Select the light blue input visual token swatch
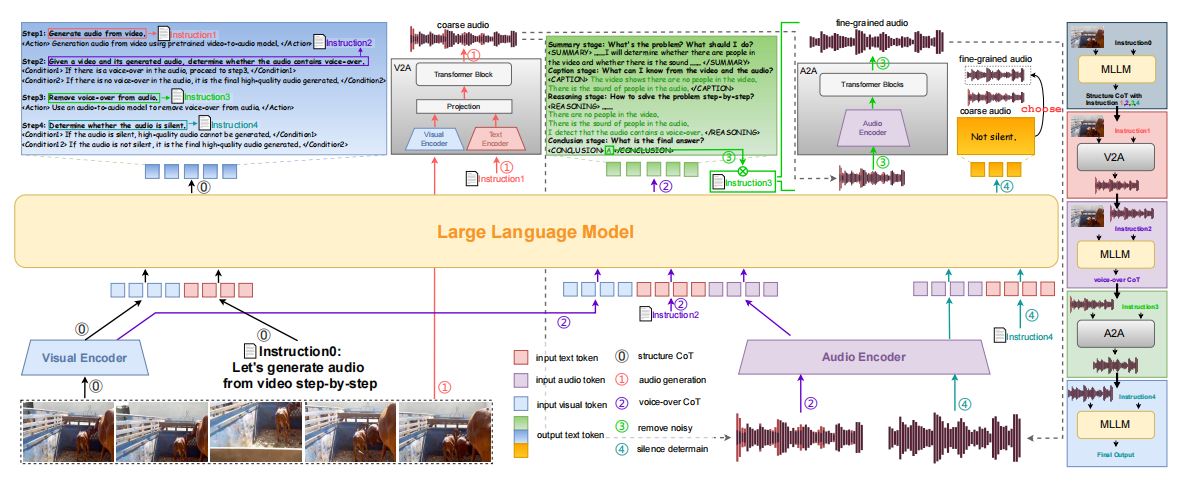This screenshot has height=483, width=1184. pos(521,405)
